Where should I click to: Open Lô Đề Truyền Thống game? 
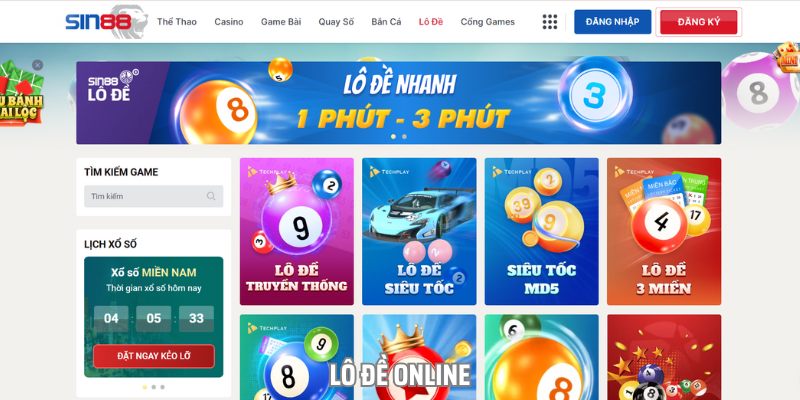point(296,231)
